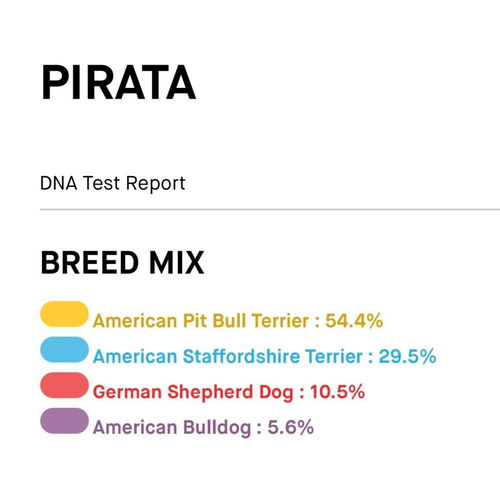
Task: Click the word Staffordshire in blue text
Action: (242, 356)
